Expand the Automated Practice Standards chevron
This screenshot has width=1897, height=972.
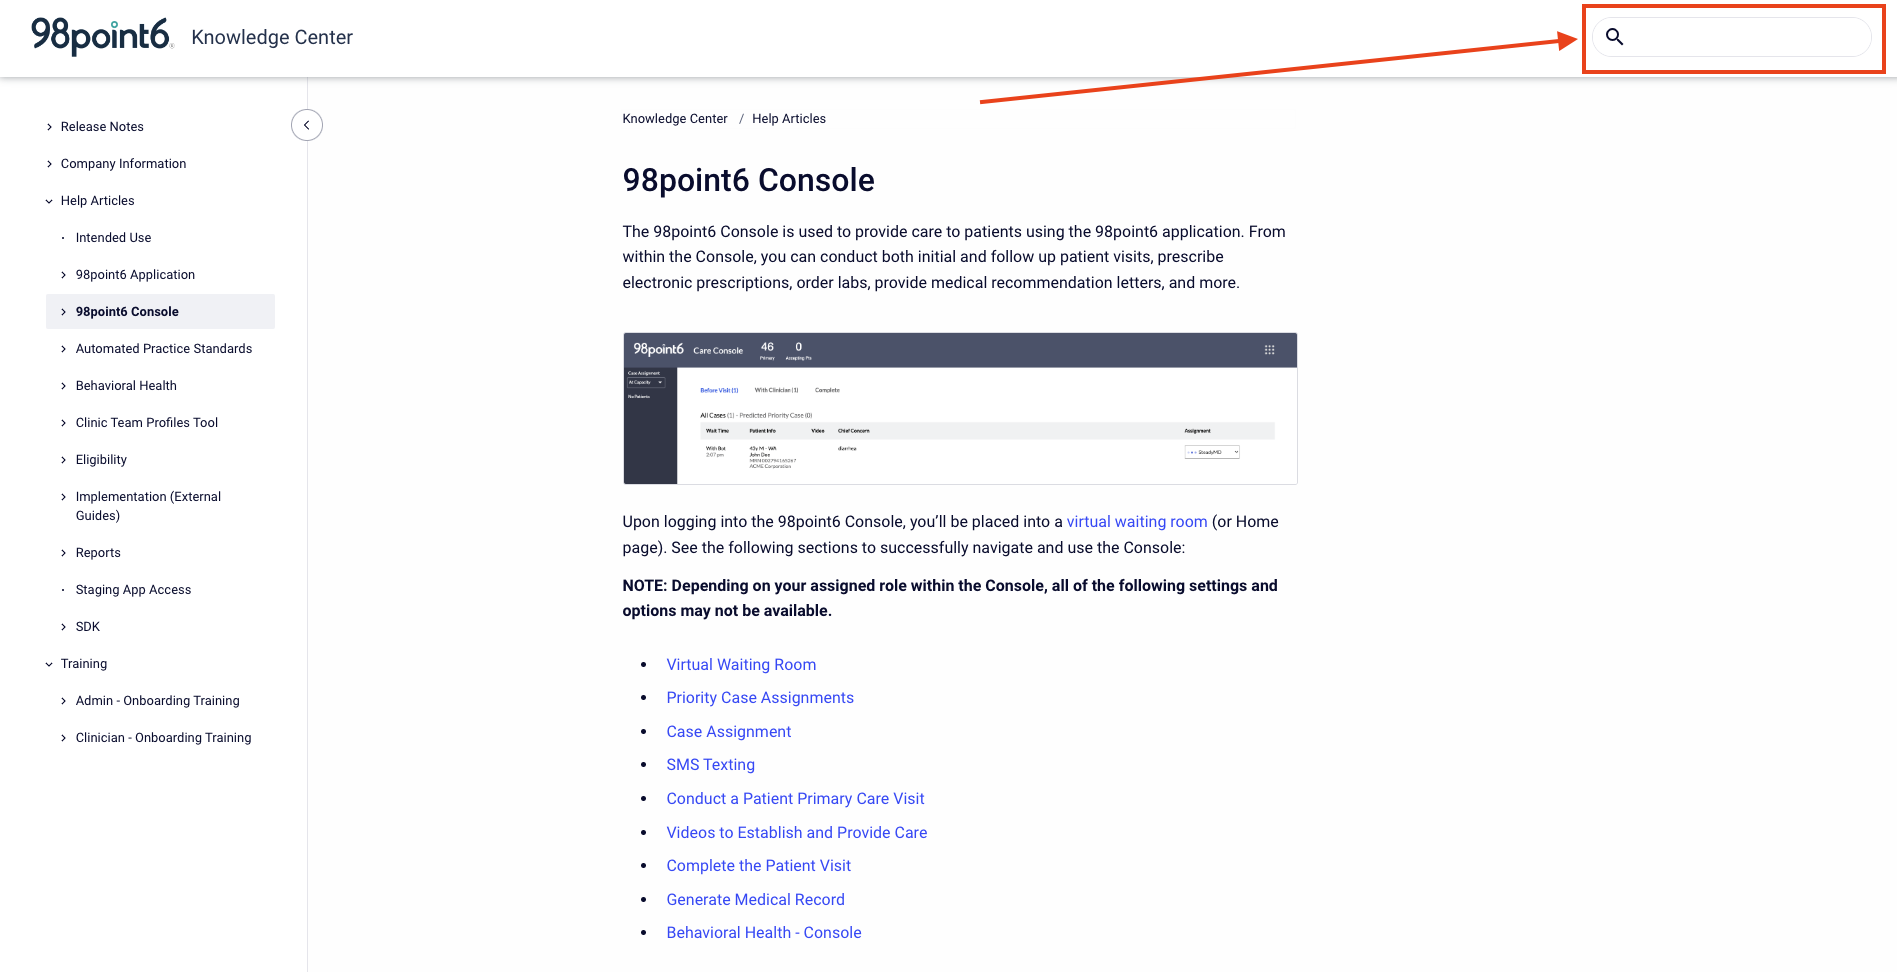pyautogui.click(x=64, y=349)
